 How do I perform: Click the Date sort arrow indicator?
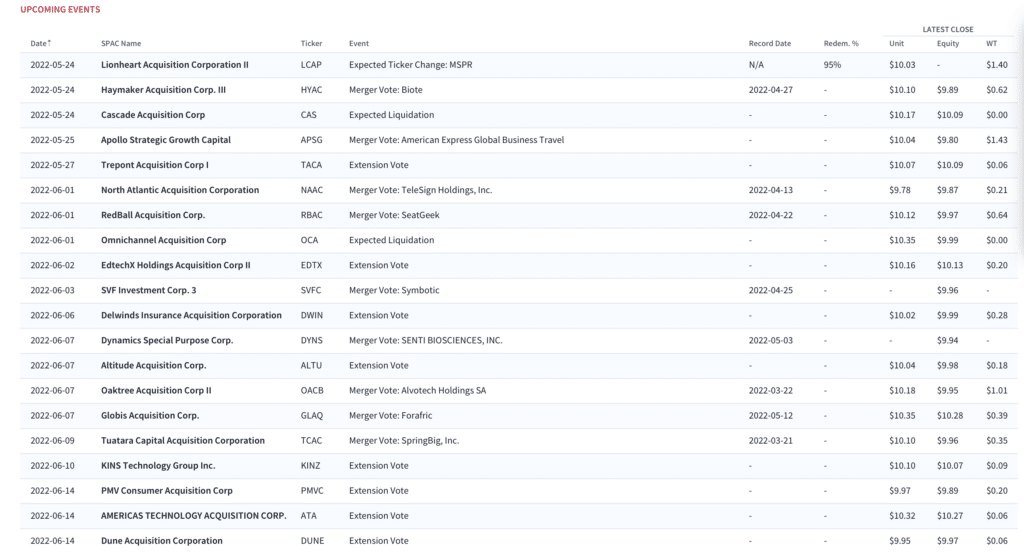click(x=49, y=42)
